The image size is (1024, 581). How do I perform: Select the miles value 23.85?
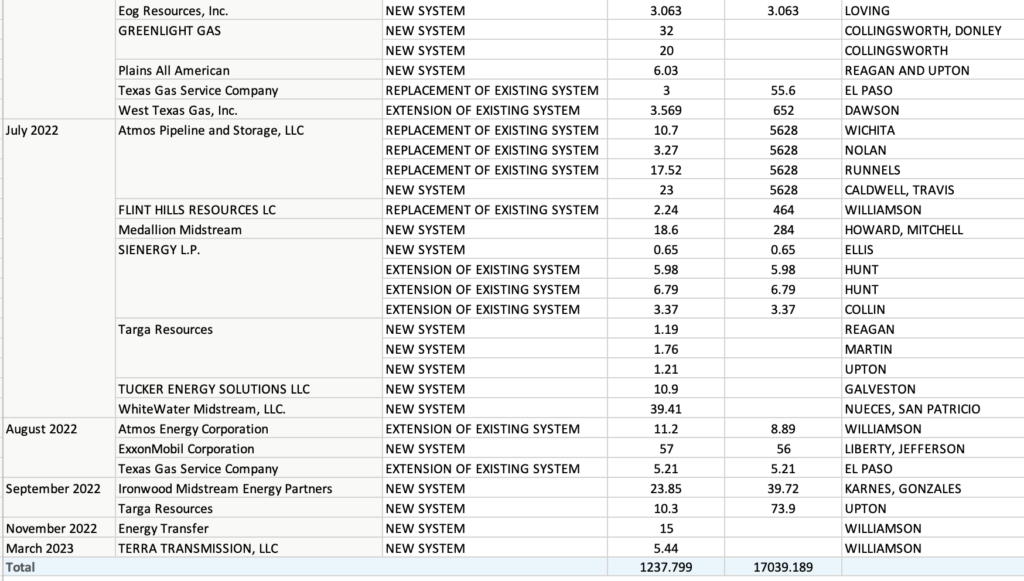click(665, 488)
